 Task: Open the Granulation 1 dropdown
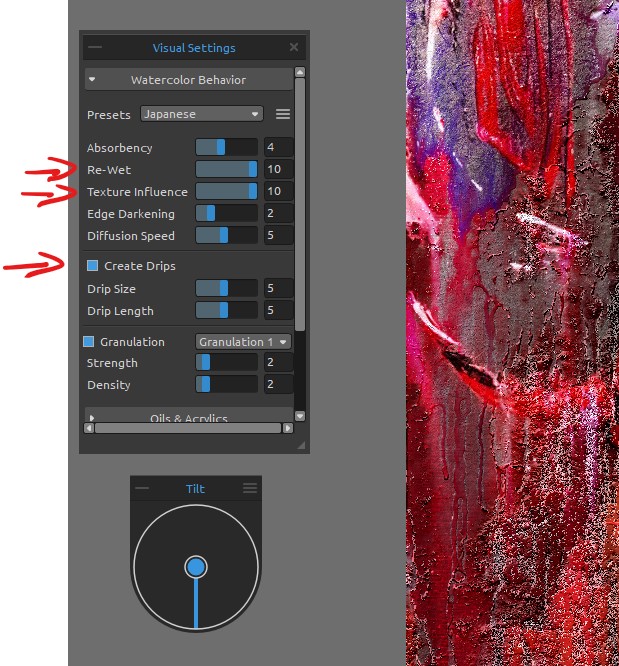(243, 341)
